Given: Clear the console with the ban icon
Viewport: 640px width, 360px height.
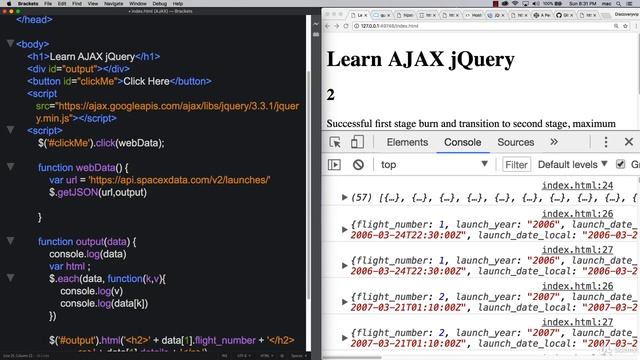Looking at the screenshot, I should tap(358, 164).
